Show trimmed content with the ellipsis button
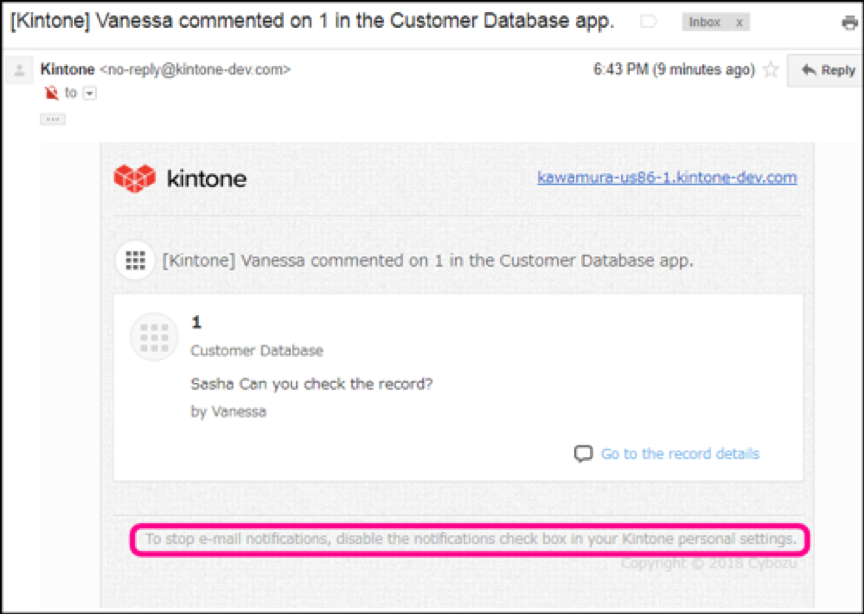The height and width of the screenshot is (614, 864). coord(53,119)
